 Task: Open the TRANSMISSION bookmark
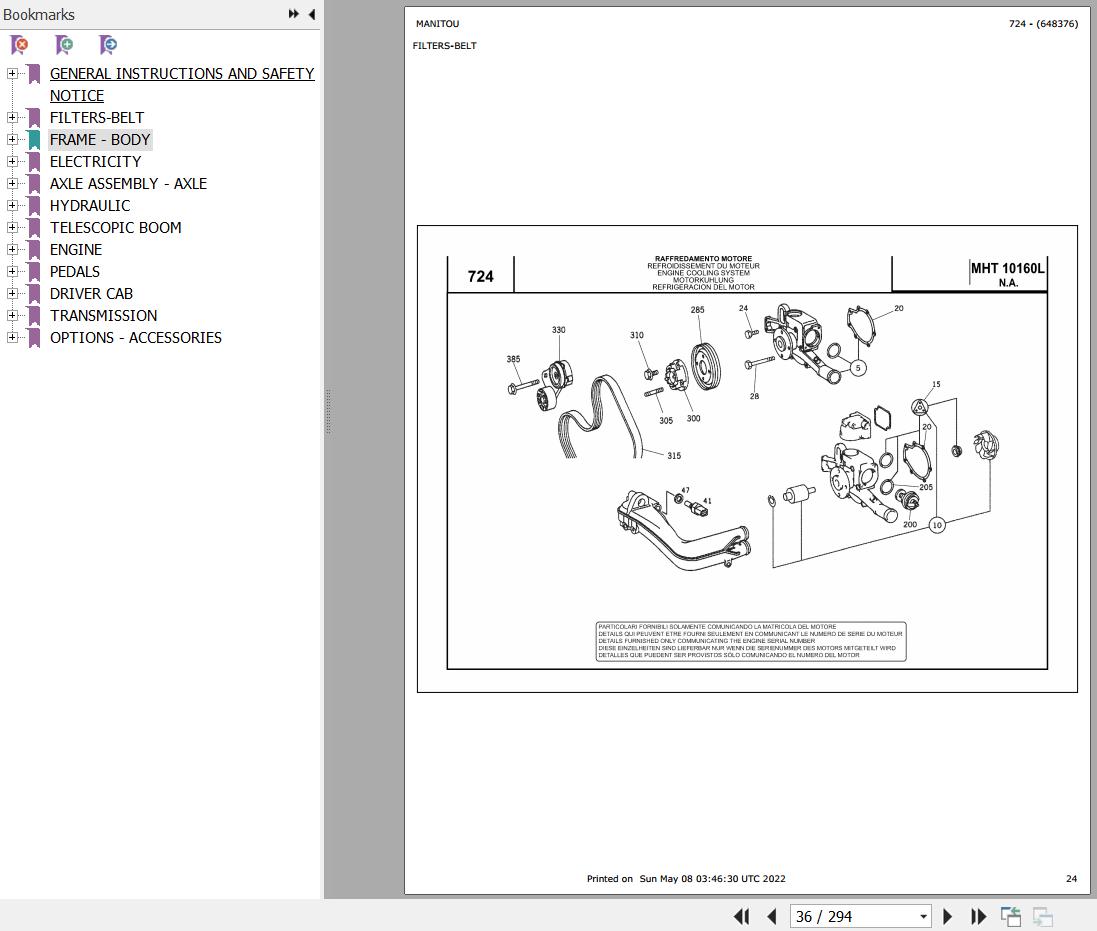tap(104, 315)
